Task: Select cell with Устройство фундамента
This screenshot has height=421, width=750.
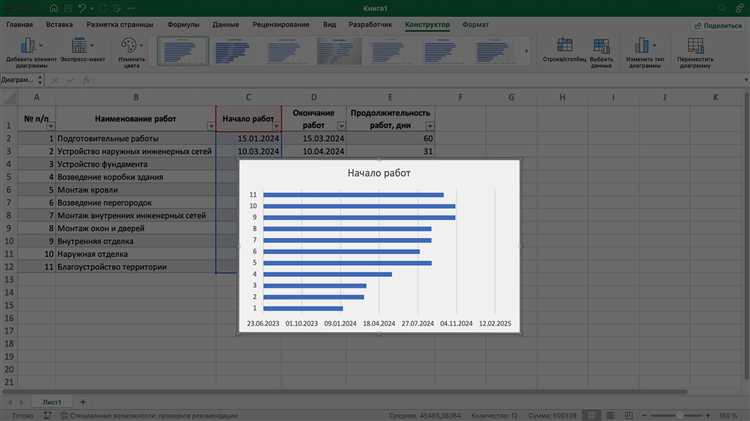Action: (135, 164)
